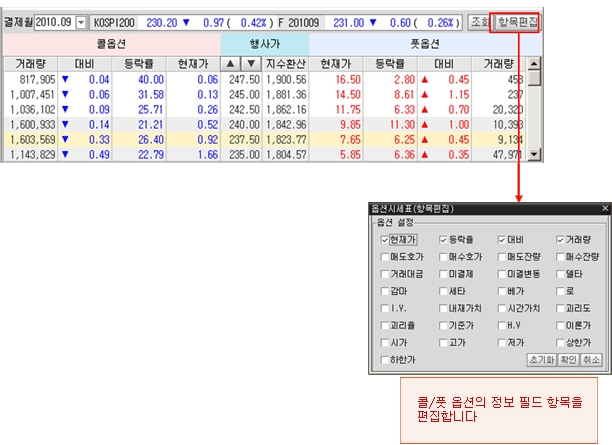The image size is (612, 445).
Task: Turn on the 하한가 checkbox
Action: point(385,359)
